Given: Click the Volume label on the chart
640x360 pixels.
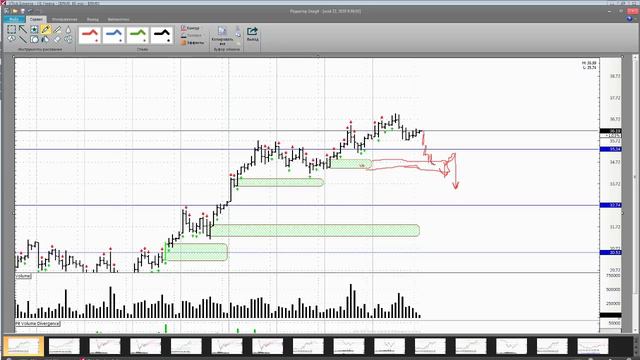Looking at the screenshot, I should 23,276.
